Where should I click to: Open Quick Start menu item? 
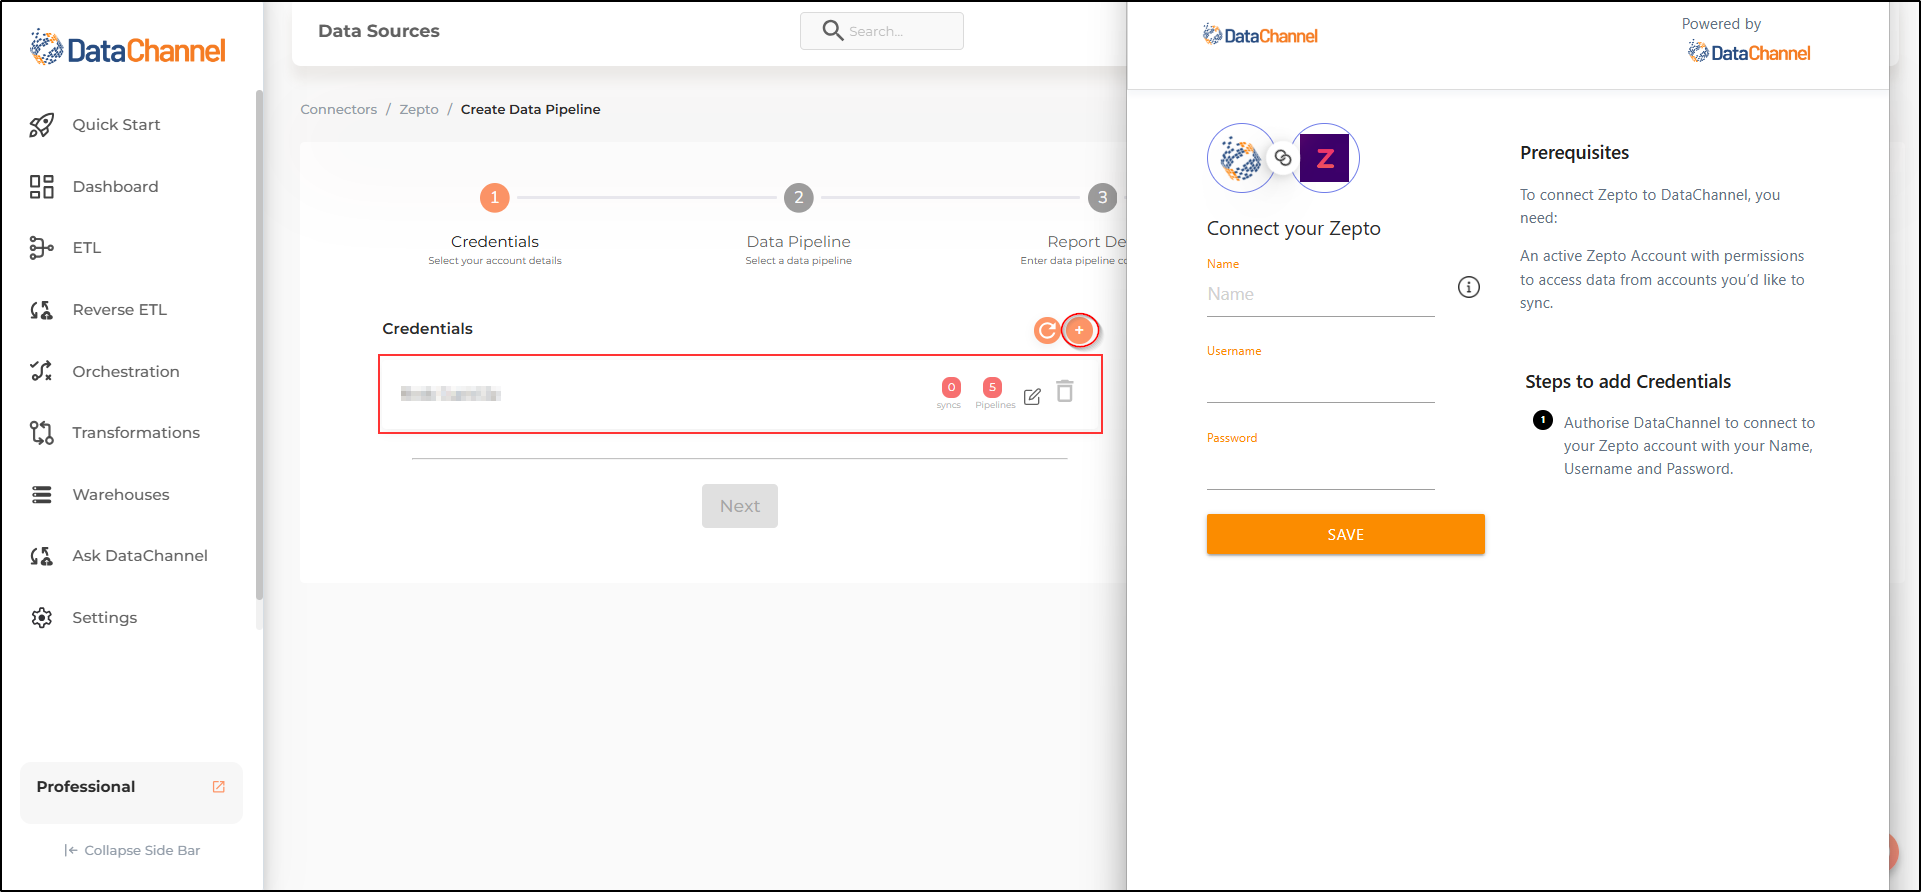point(116,125)
